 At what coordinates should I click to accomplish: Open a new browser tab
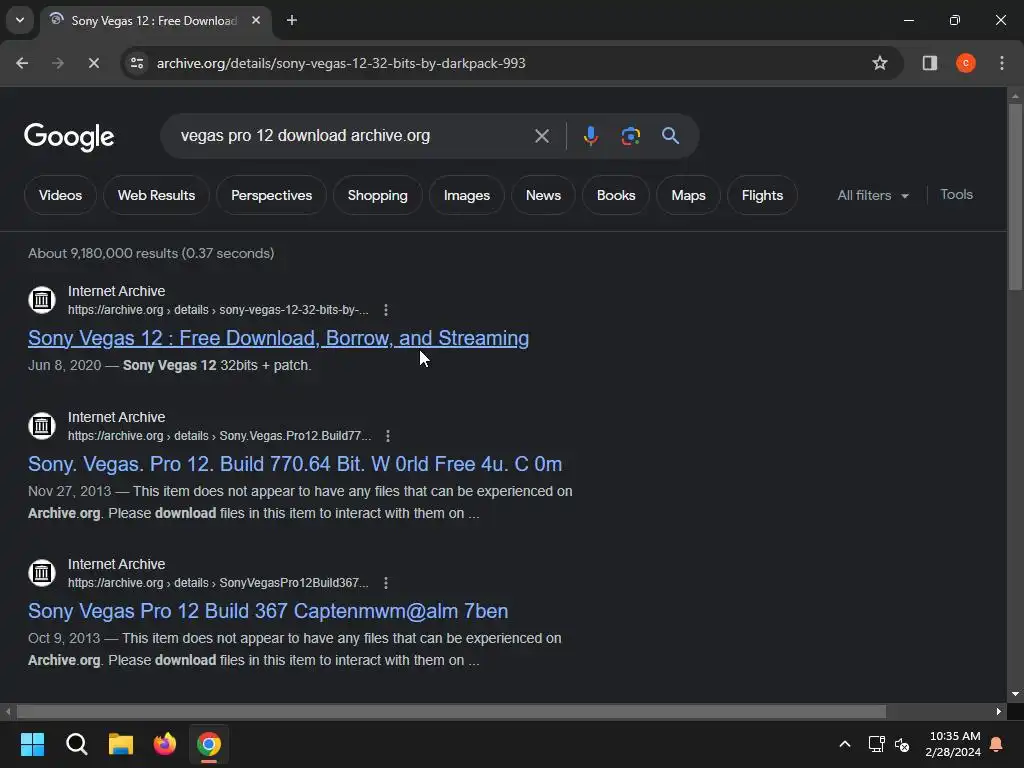click(292, 20)
